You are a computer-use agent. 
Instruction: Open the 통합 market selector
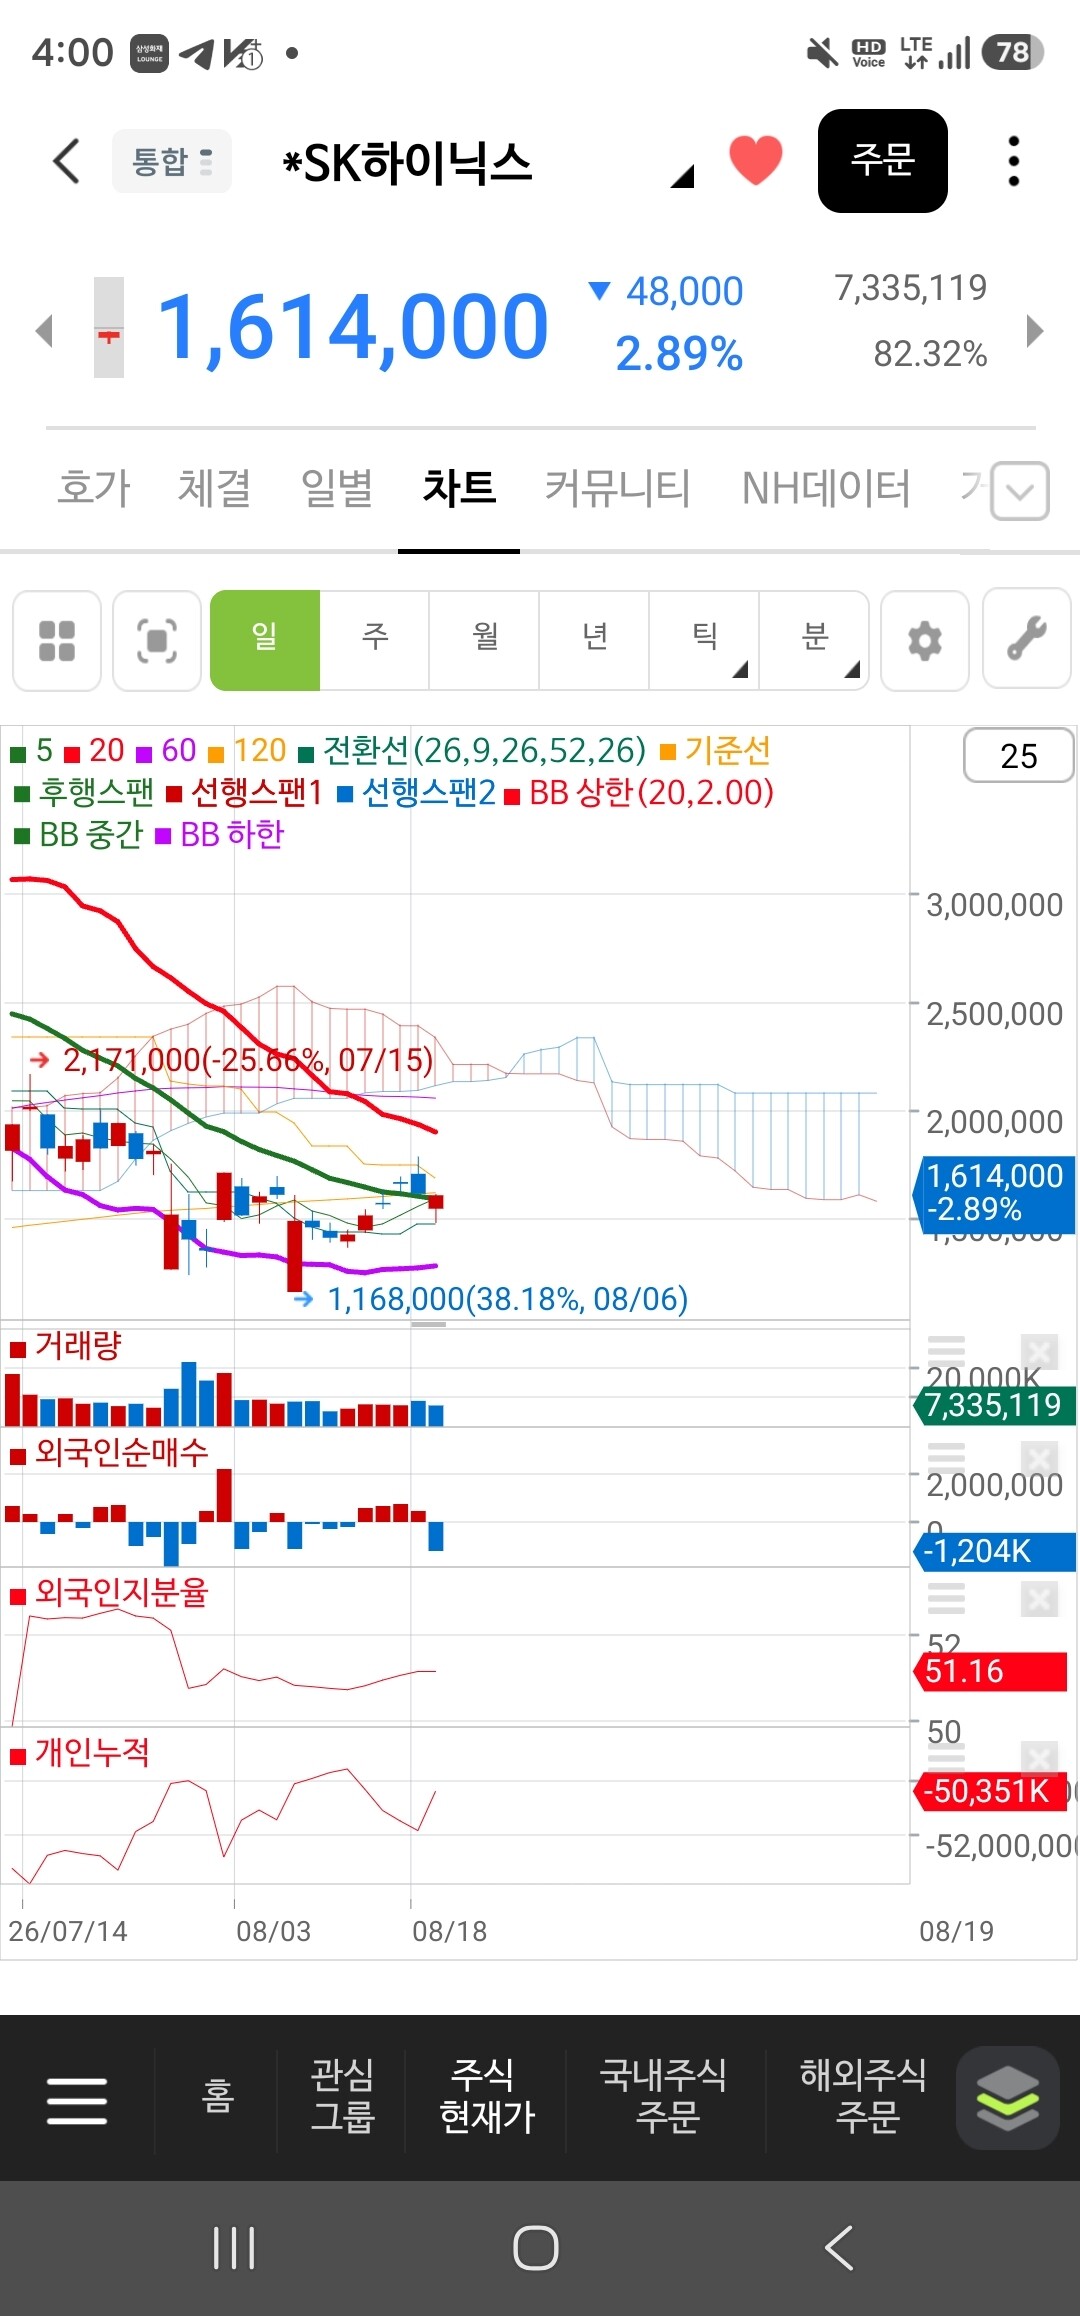click(x=172, y=161)
